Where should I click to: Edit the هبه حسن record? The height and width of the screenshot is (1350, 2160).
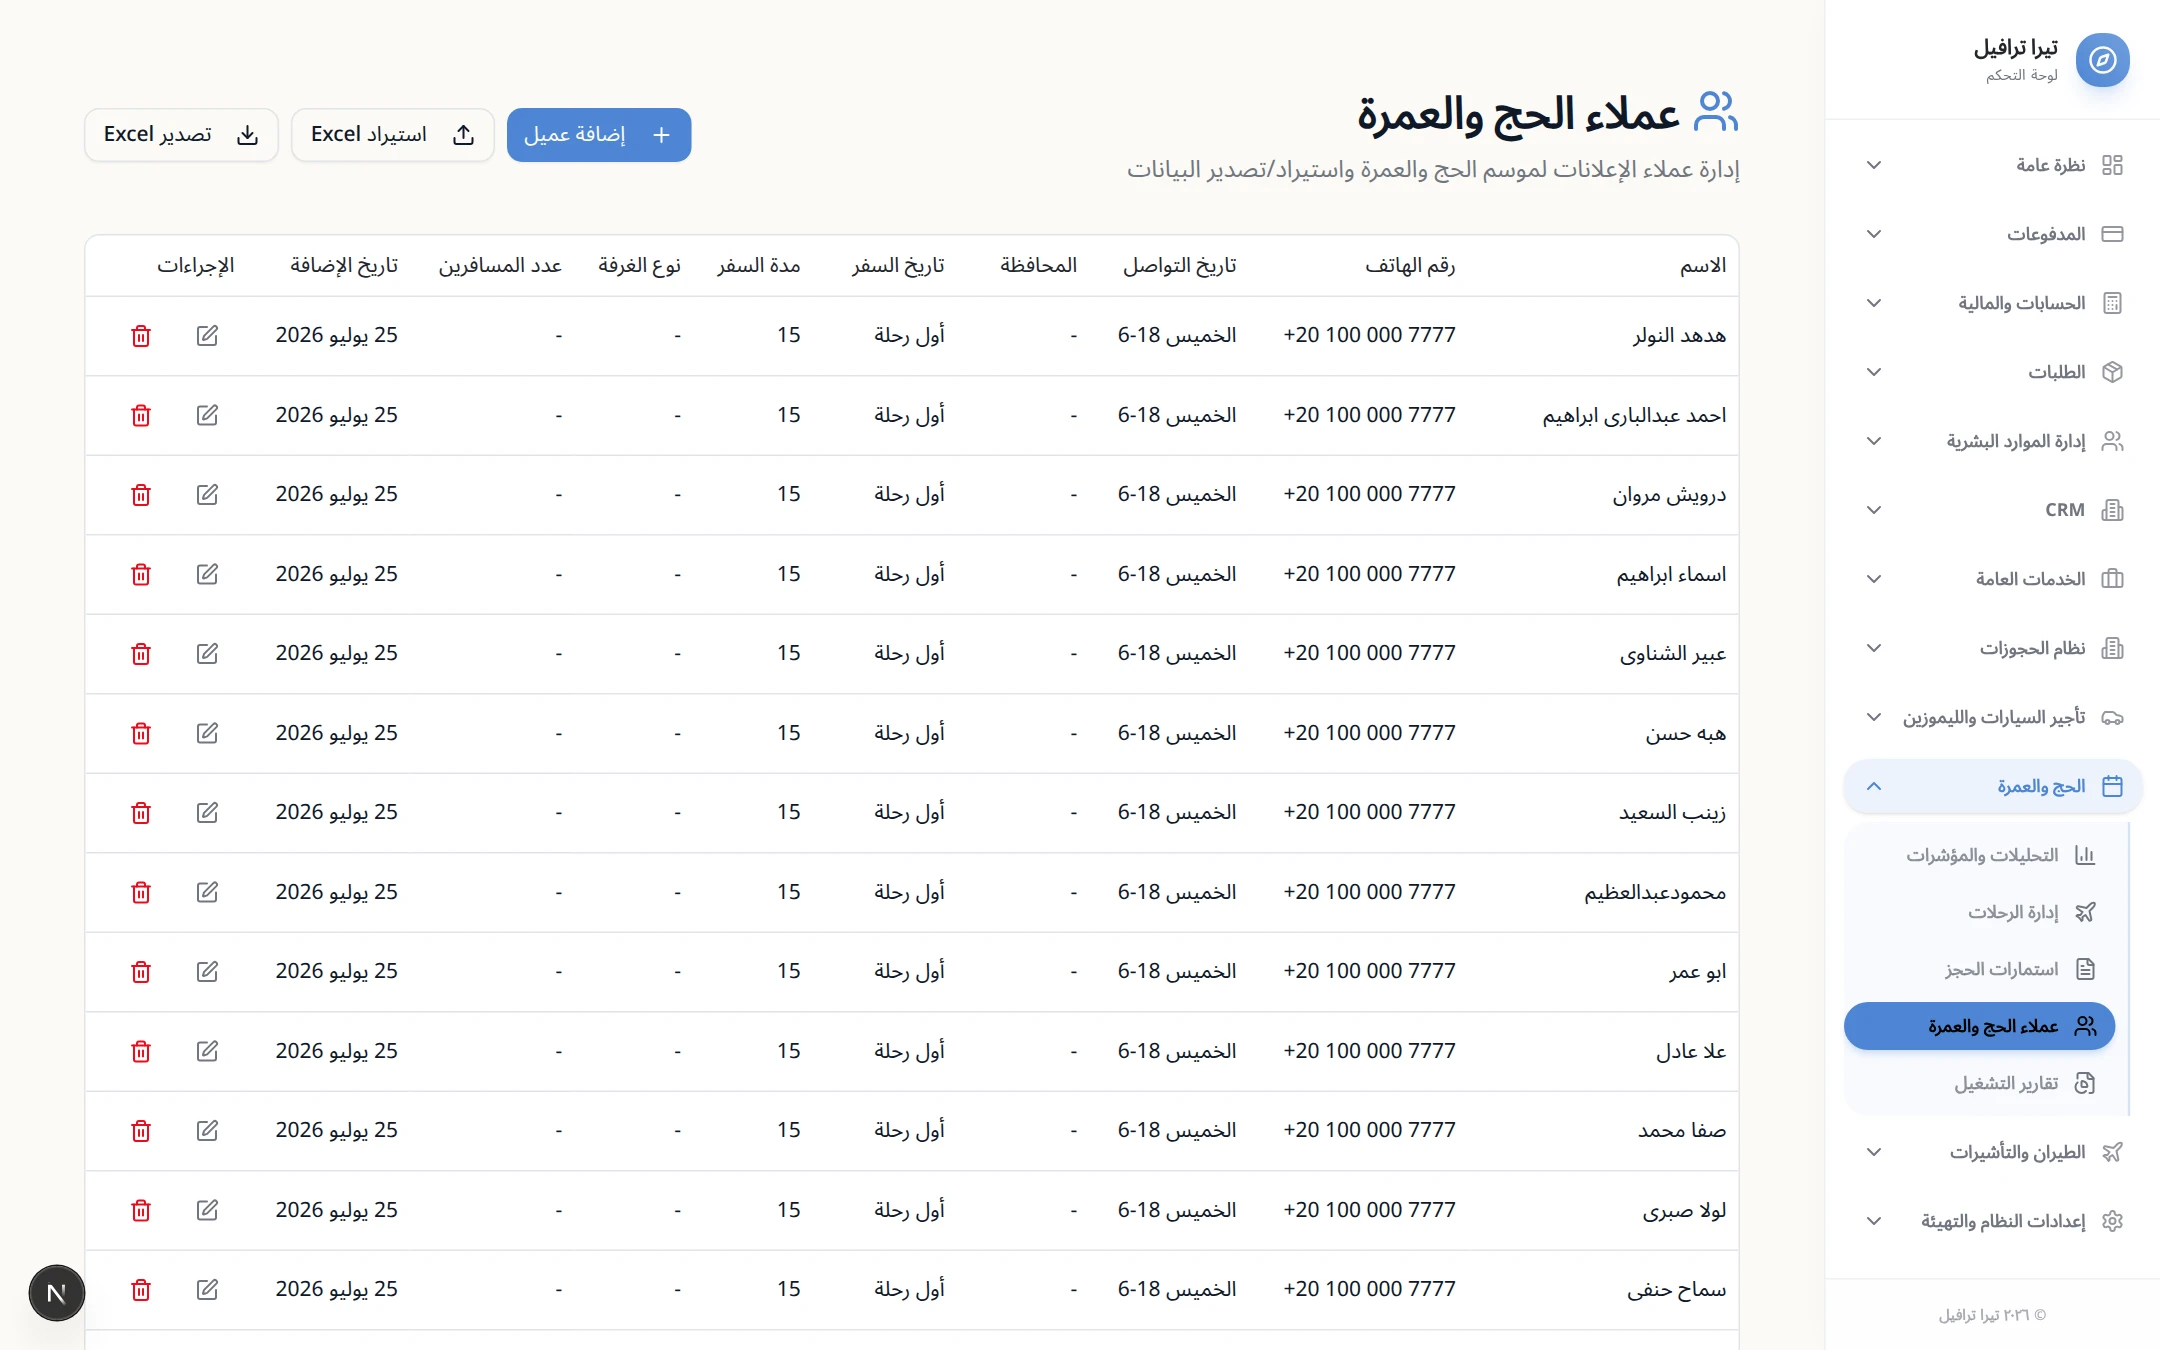point(207,733)
